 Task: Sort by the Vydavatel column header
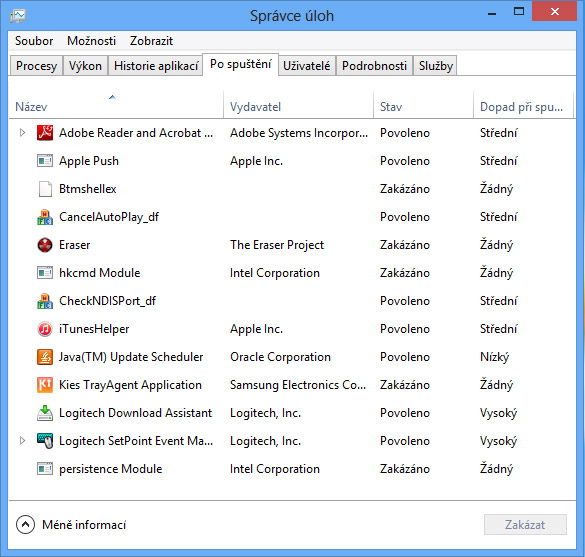coord(298,104)
